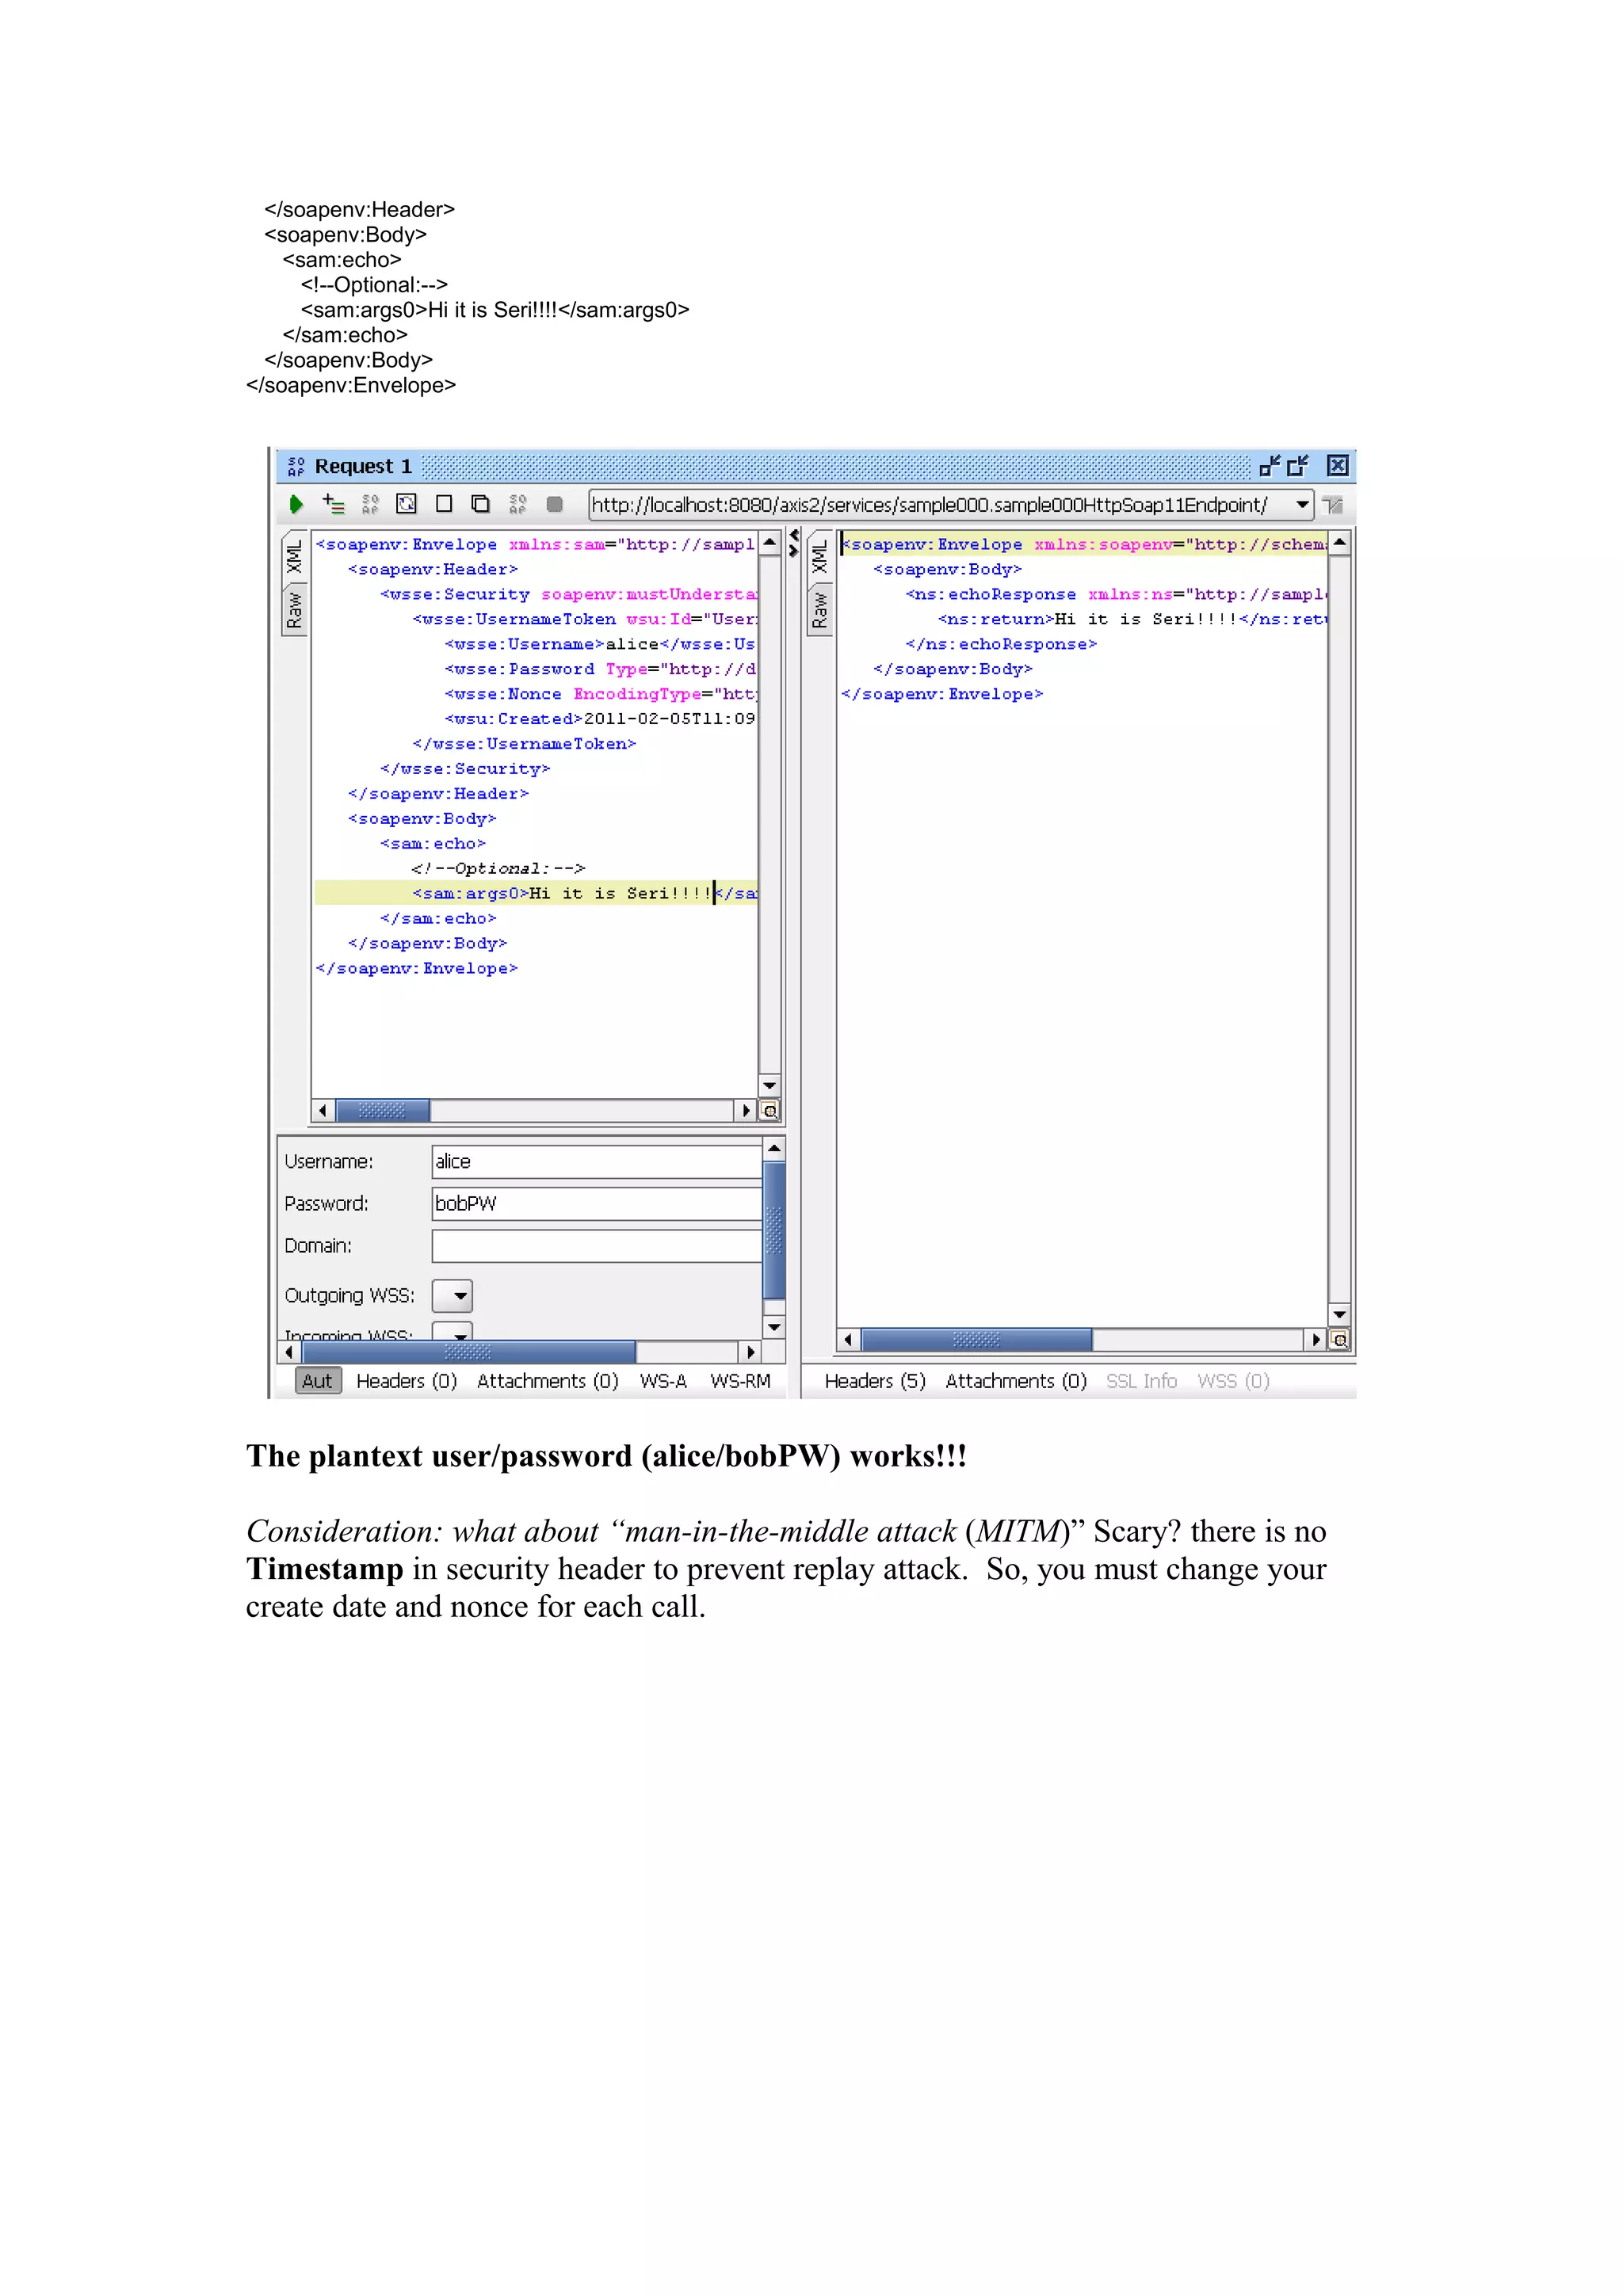
Task: Select the Aut tab in request panel
Action: 318,1381
